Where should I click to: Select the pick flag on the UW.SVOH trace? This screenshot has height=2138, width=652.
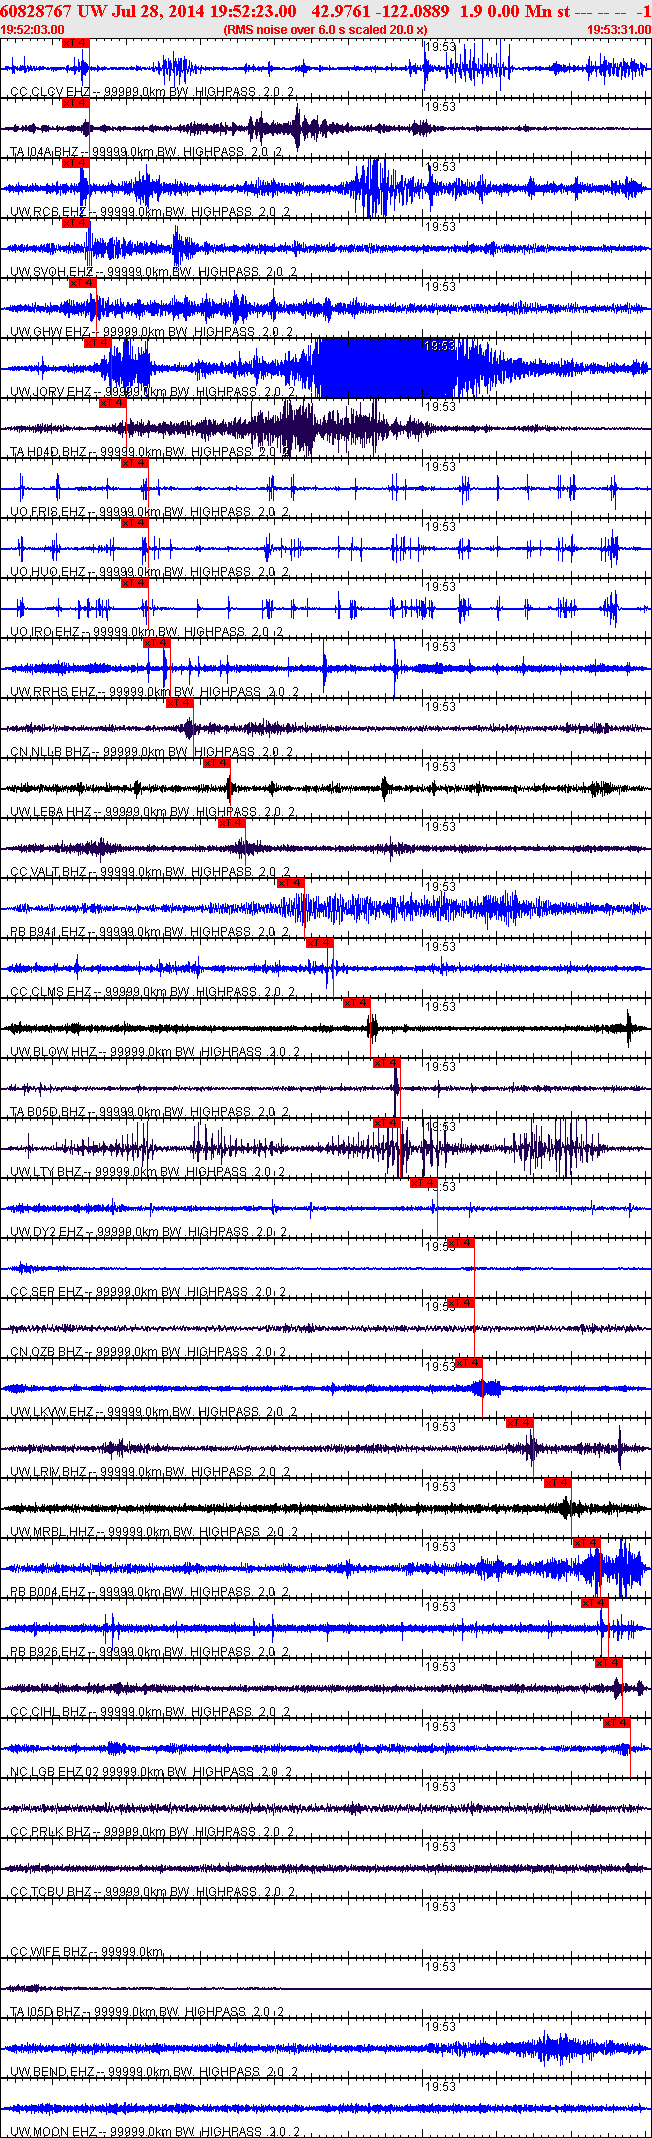[x=76, y=223]
